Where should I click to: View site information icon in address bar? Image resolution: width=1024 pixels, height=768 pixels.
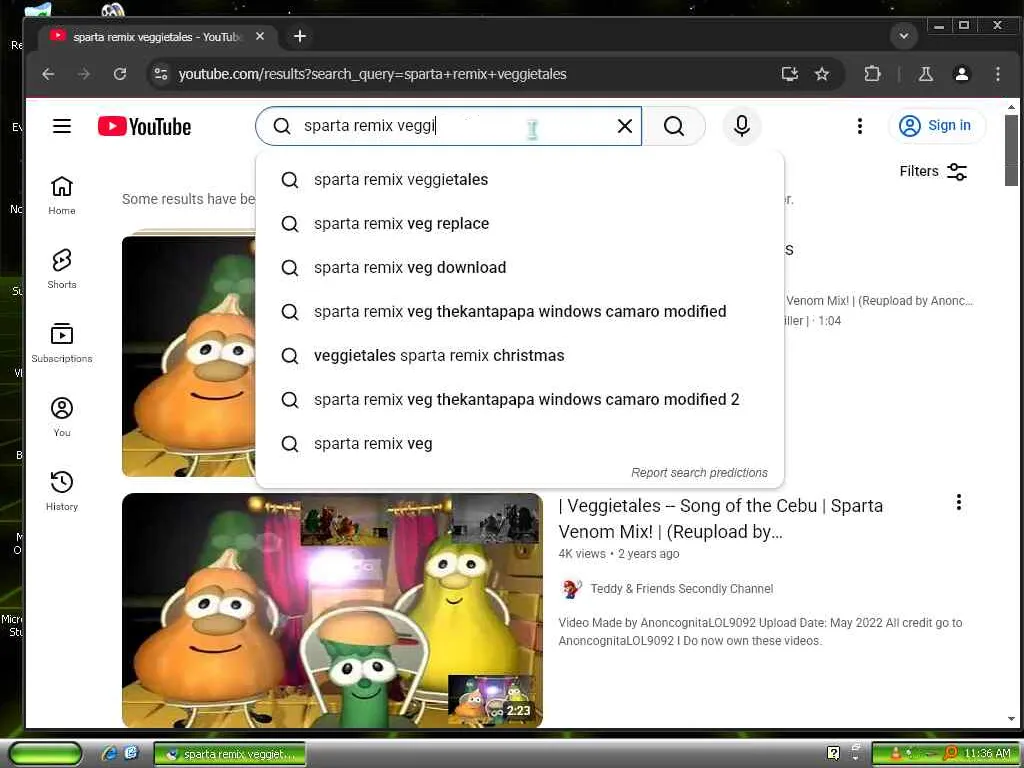pyautogui.click(x=161, y=74)
